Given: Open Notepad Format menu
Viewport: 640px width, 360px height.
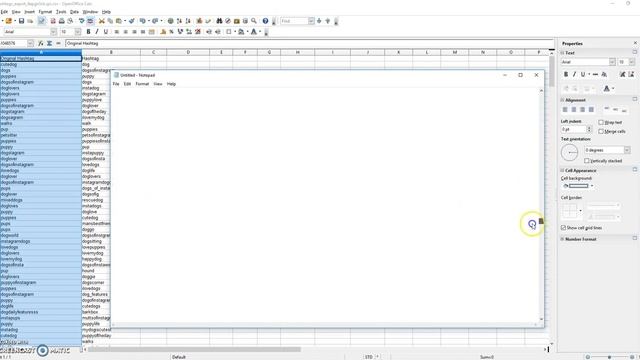Looking at the screenshot, I should pos(142,84).
